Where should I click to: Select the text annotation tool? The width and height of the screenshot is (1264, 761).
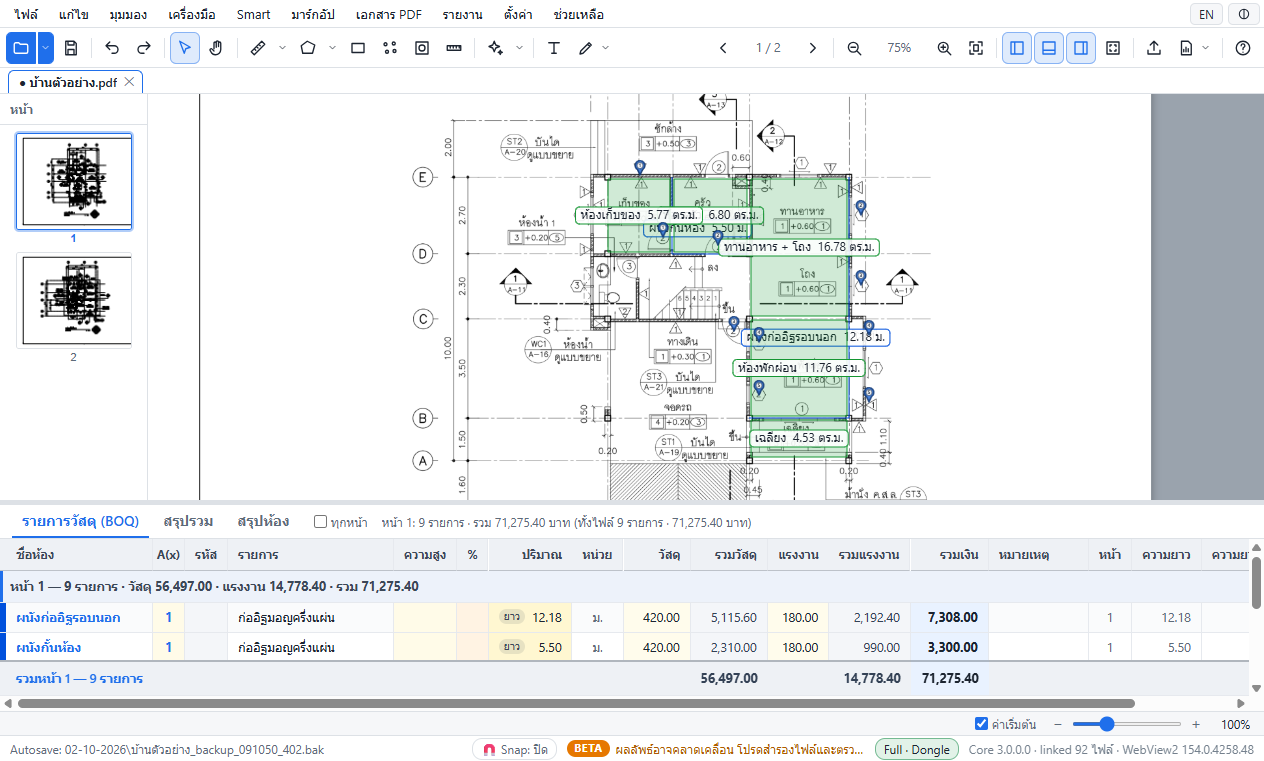554,48
